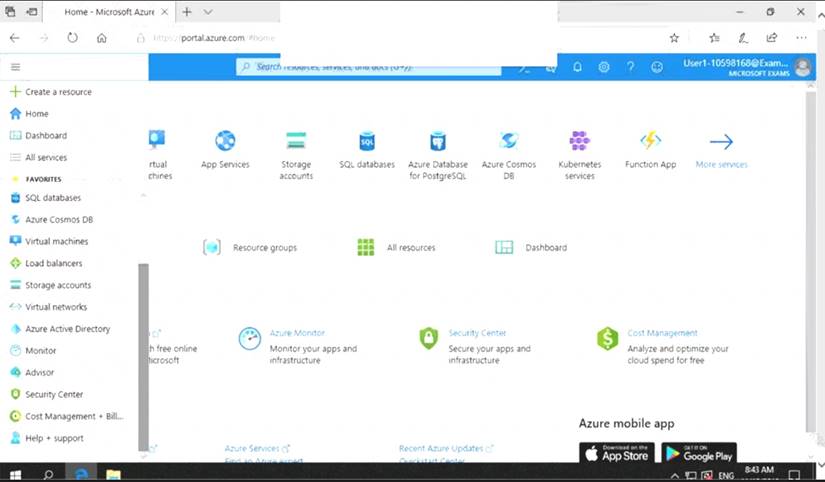Select Dashboard in the sidebar
Image resolution: width=825 pixels, height=482 pixels.
point(39,135)
